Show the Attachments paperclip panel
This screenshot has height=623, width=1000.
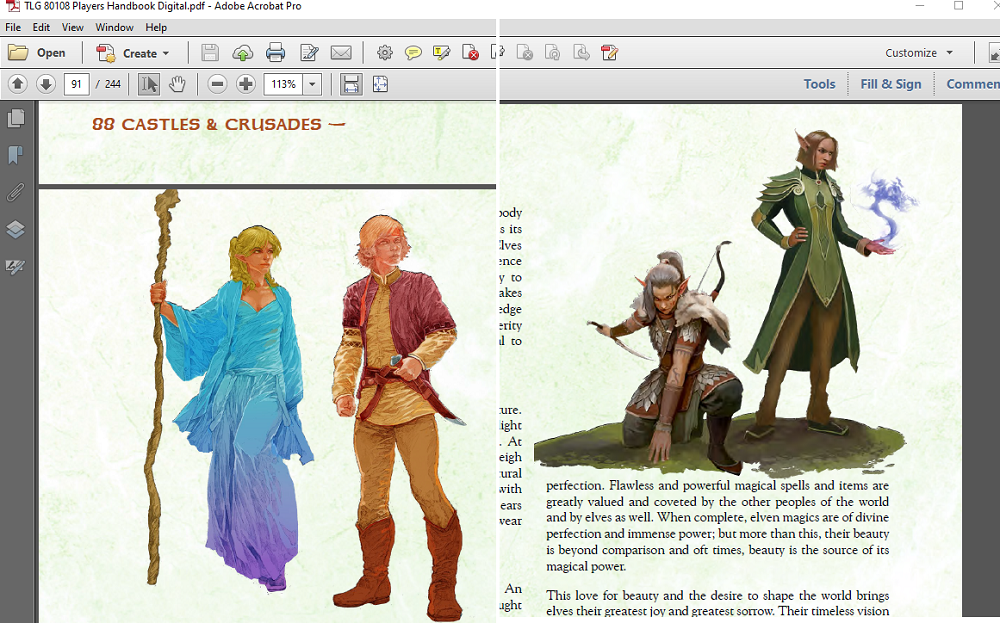(x=16, y=192)
